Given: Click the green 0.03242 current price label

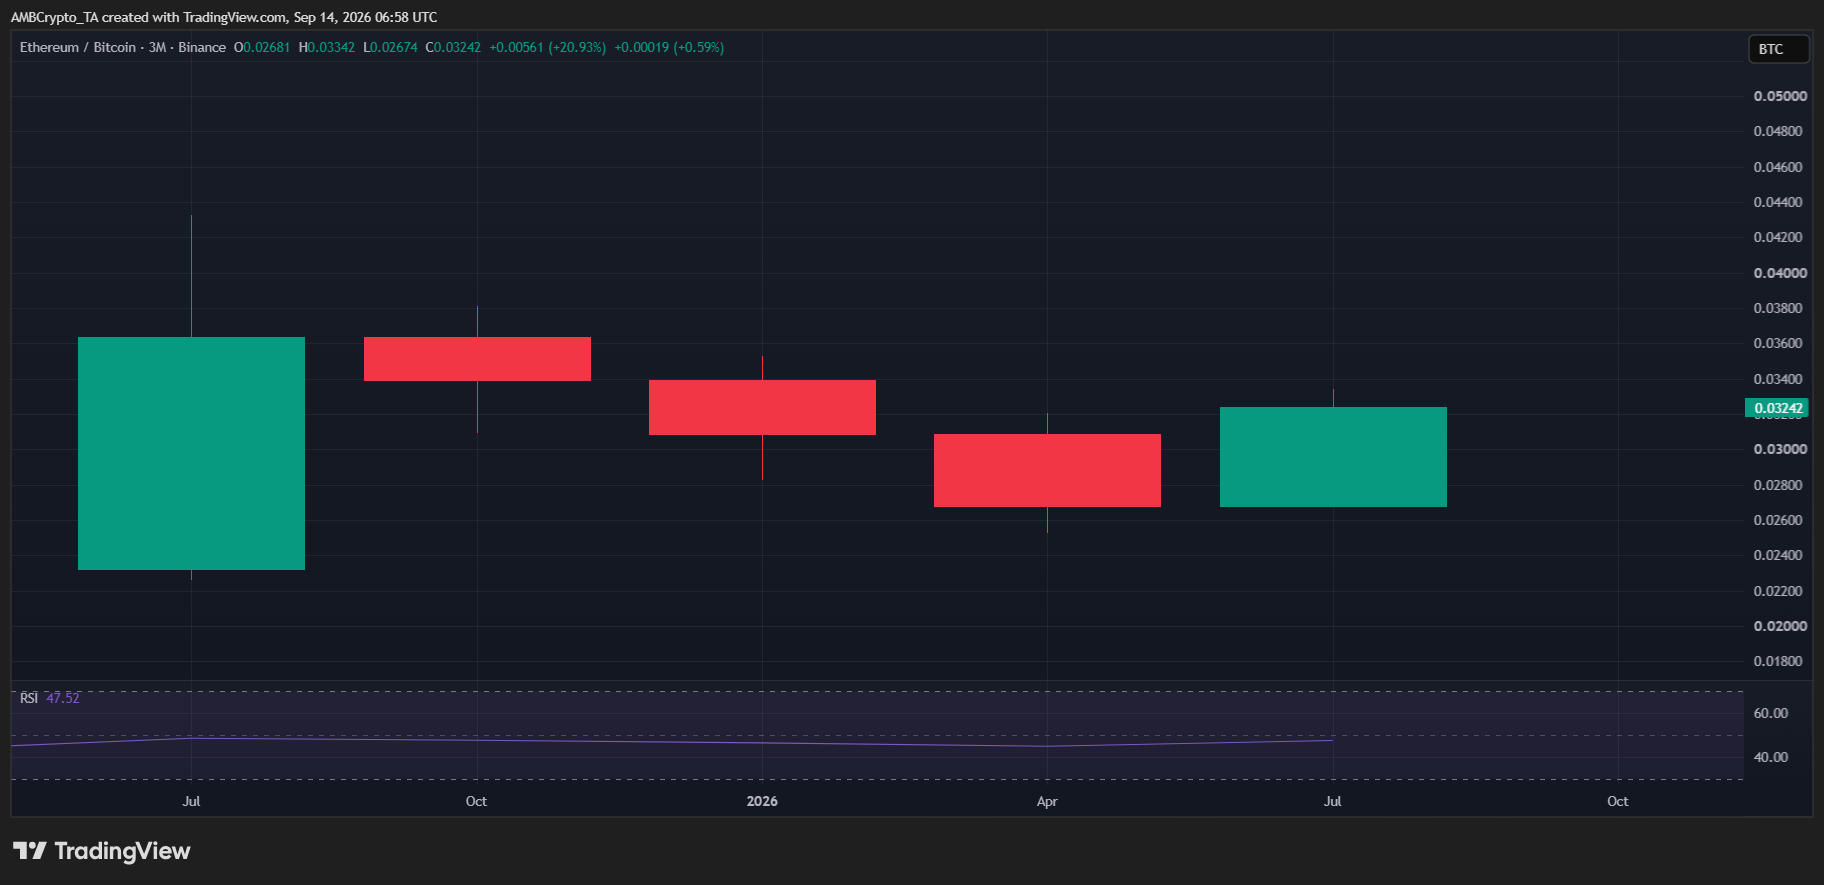Looking at the screenshot, I should click(x=1777, y=408).
